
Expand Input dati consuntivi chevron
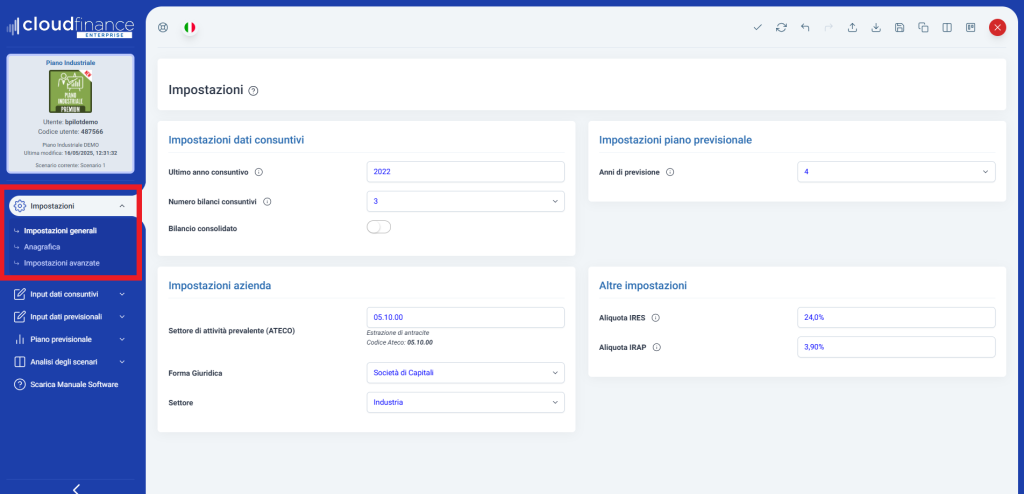click(x=122, y=294)
